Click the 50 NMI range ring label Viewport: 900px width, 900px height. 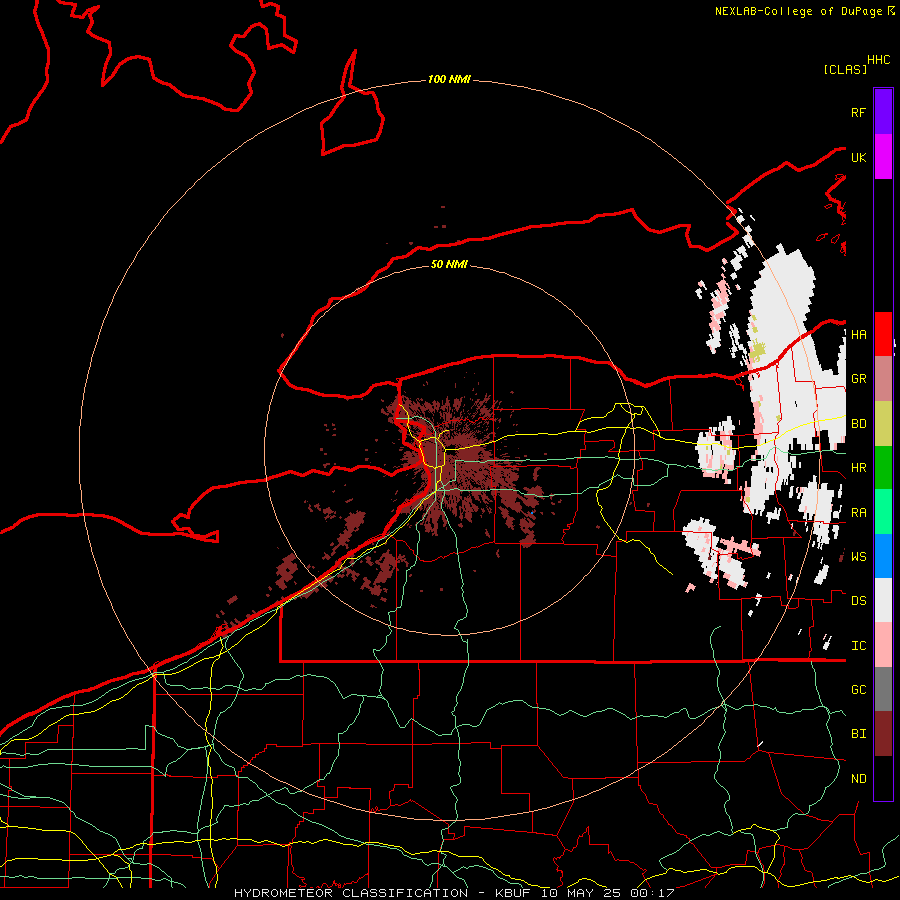point(449,264)
